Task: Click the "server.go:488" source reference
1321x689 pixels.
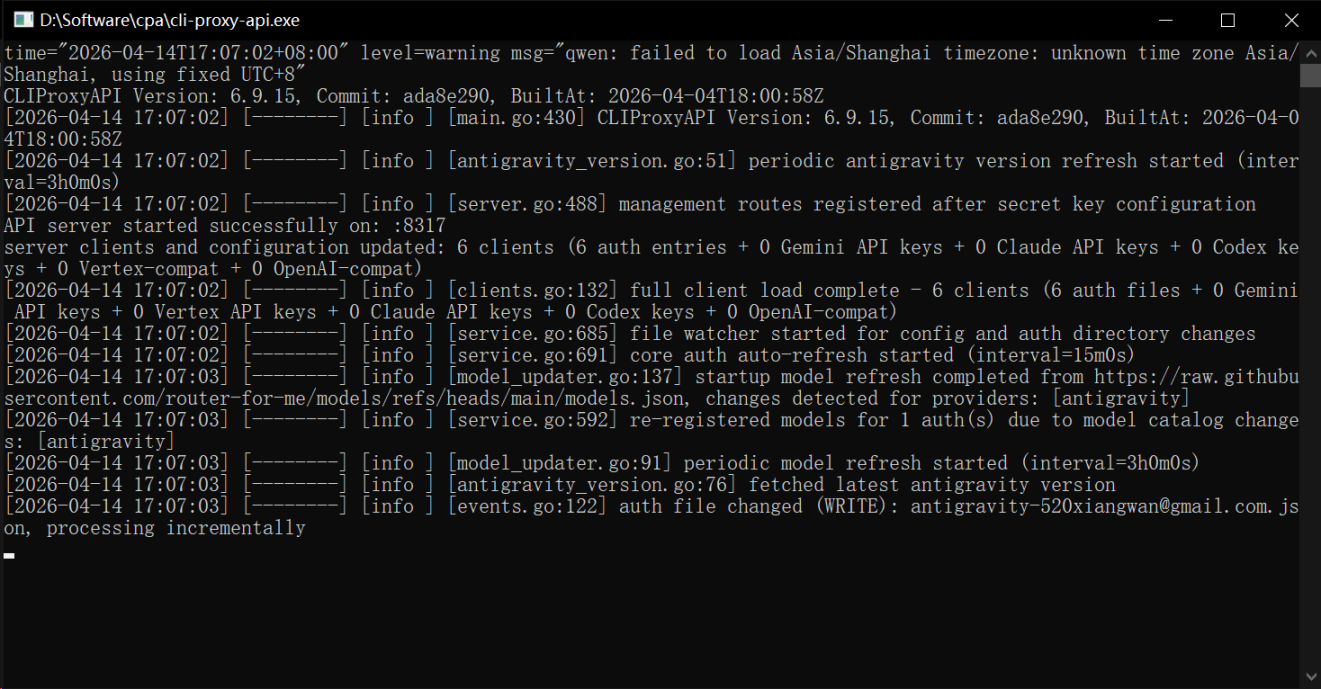Action: tap(527, 204)
